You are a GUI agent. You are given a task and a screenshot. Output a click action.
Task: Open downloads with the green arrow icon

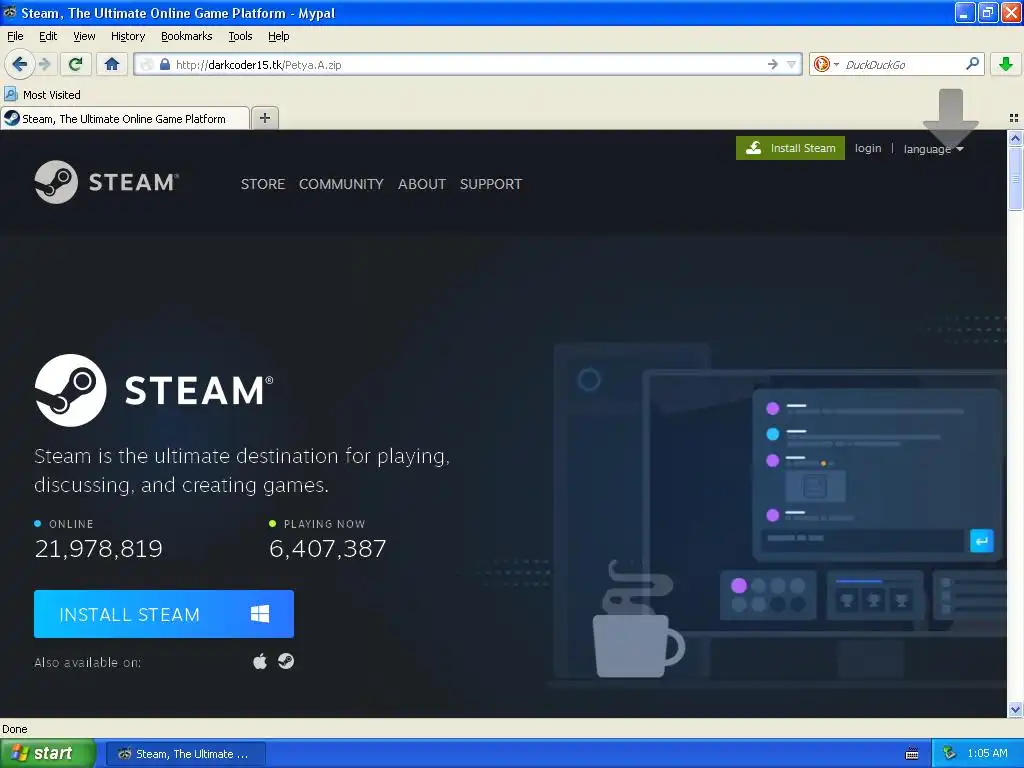[1006, 64]
